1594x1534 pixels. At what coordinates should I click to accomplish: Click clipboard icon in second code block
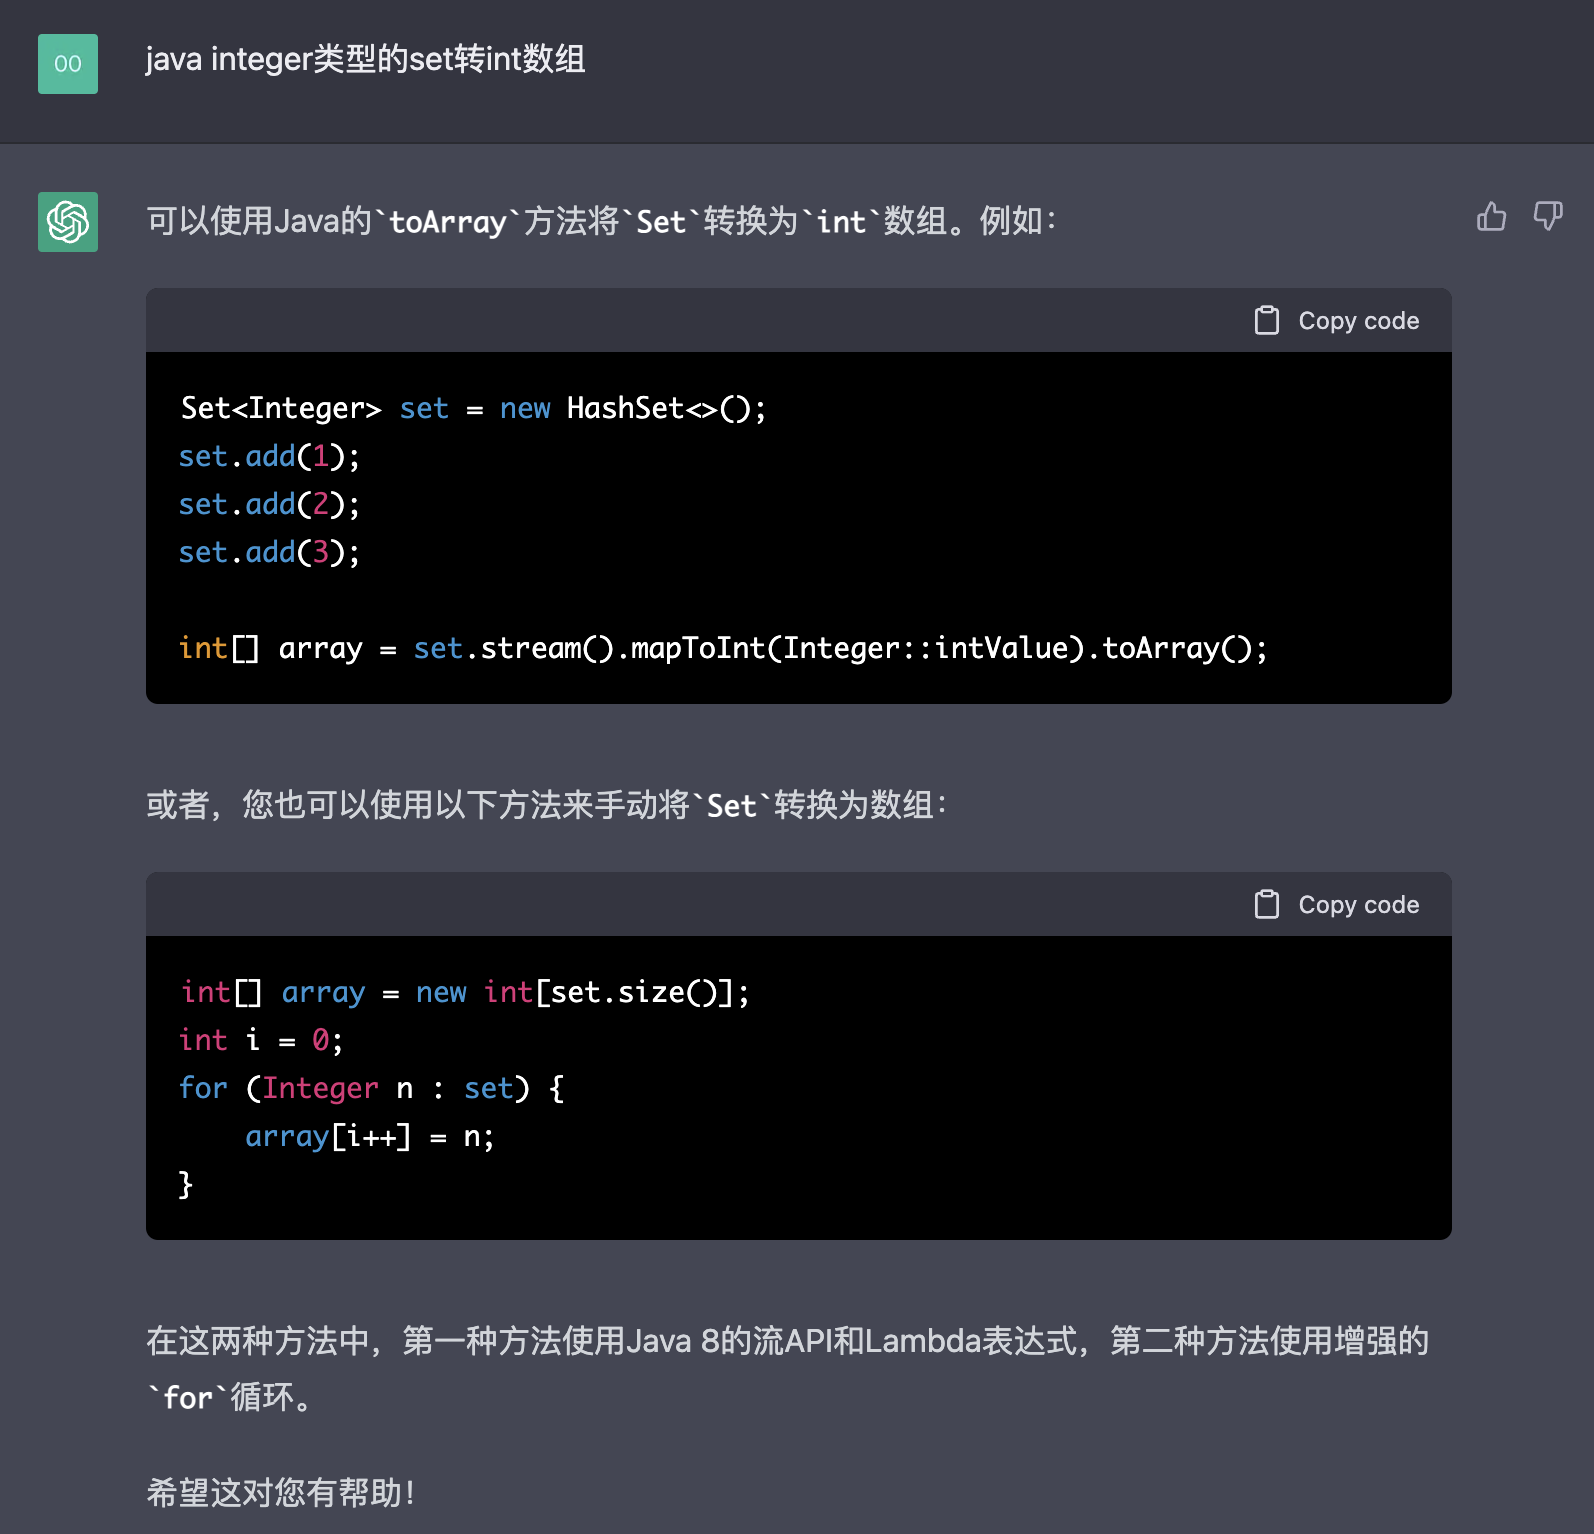[x=1267, y=904]
